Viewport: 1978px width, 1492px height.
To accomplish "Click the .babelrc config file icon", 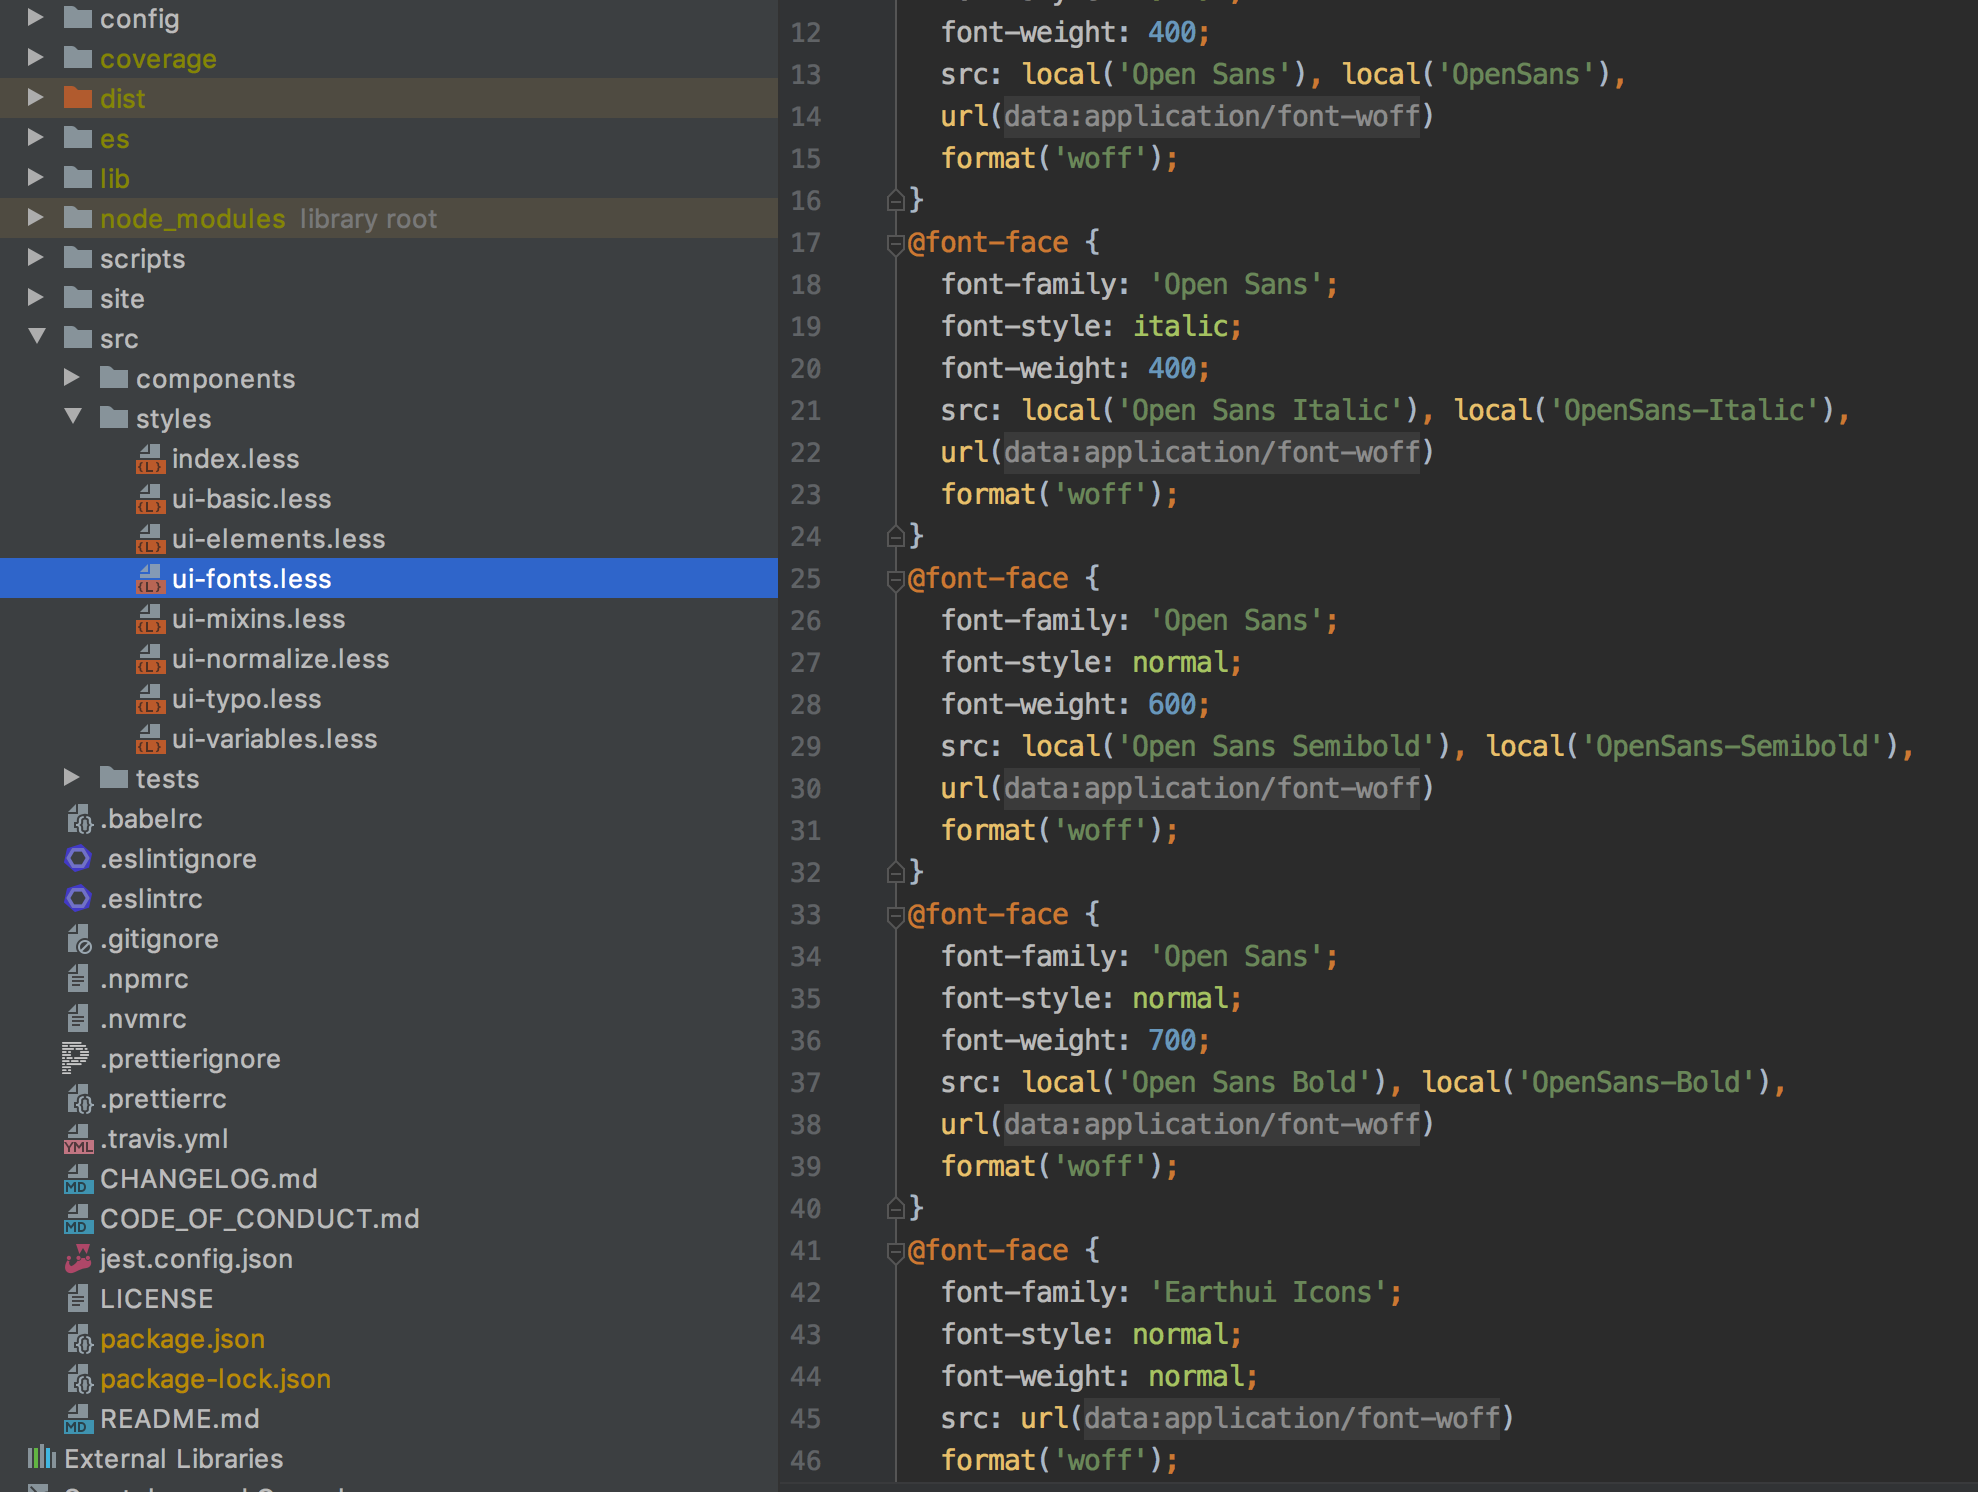I will pos(79,819).
